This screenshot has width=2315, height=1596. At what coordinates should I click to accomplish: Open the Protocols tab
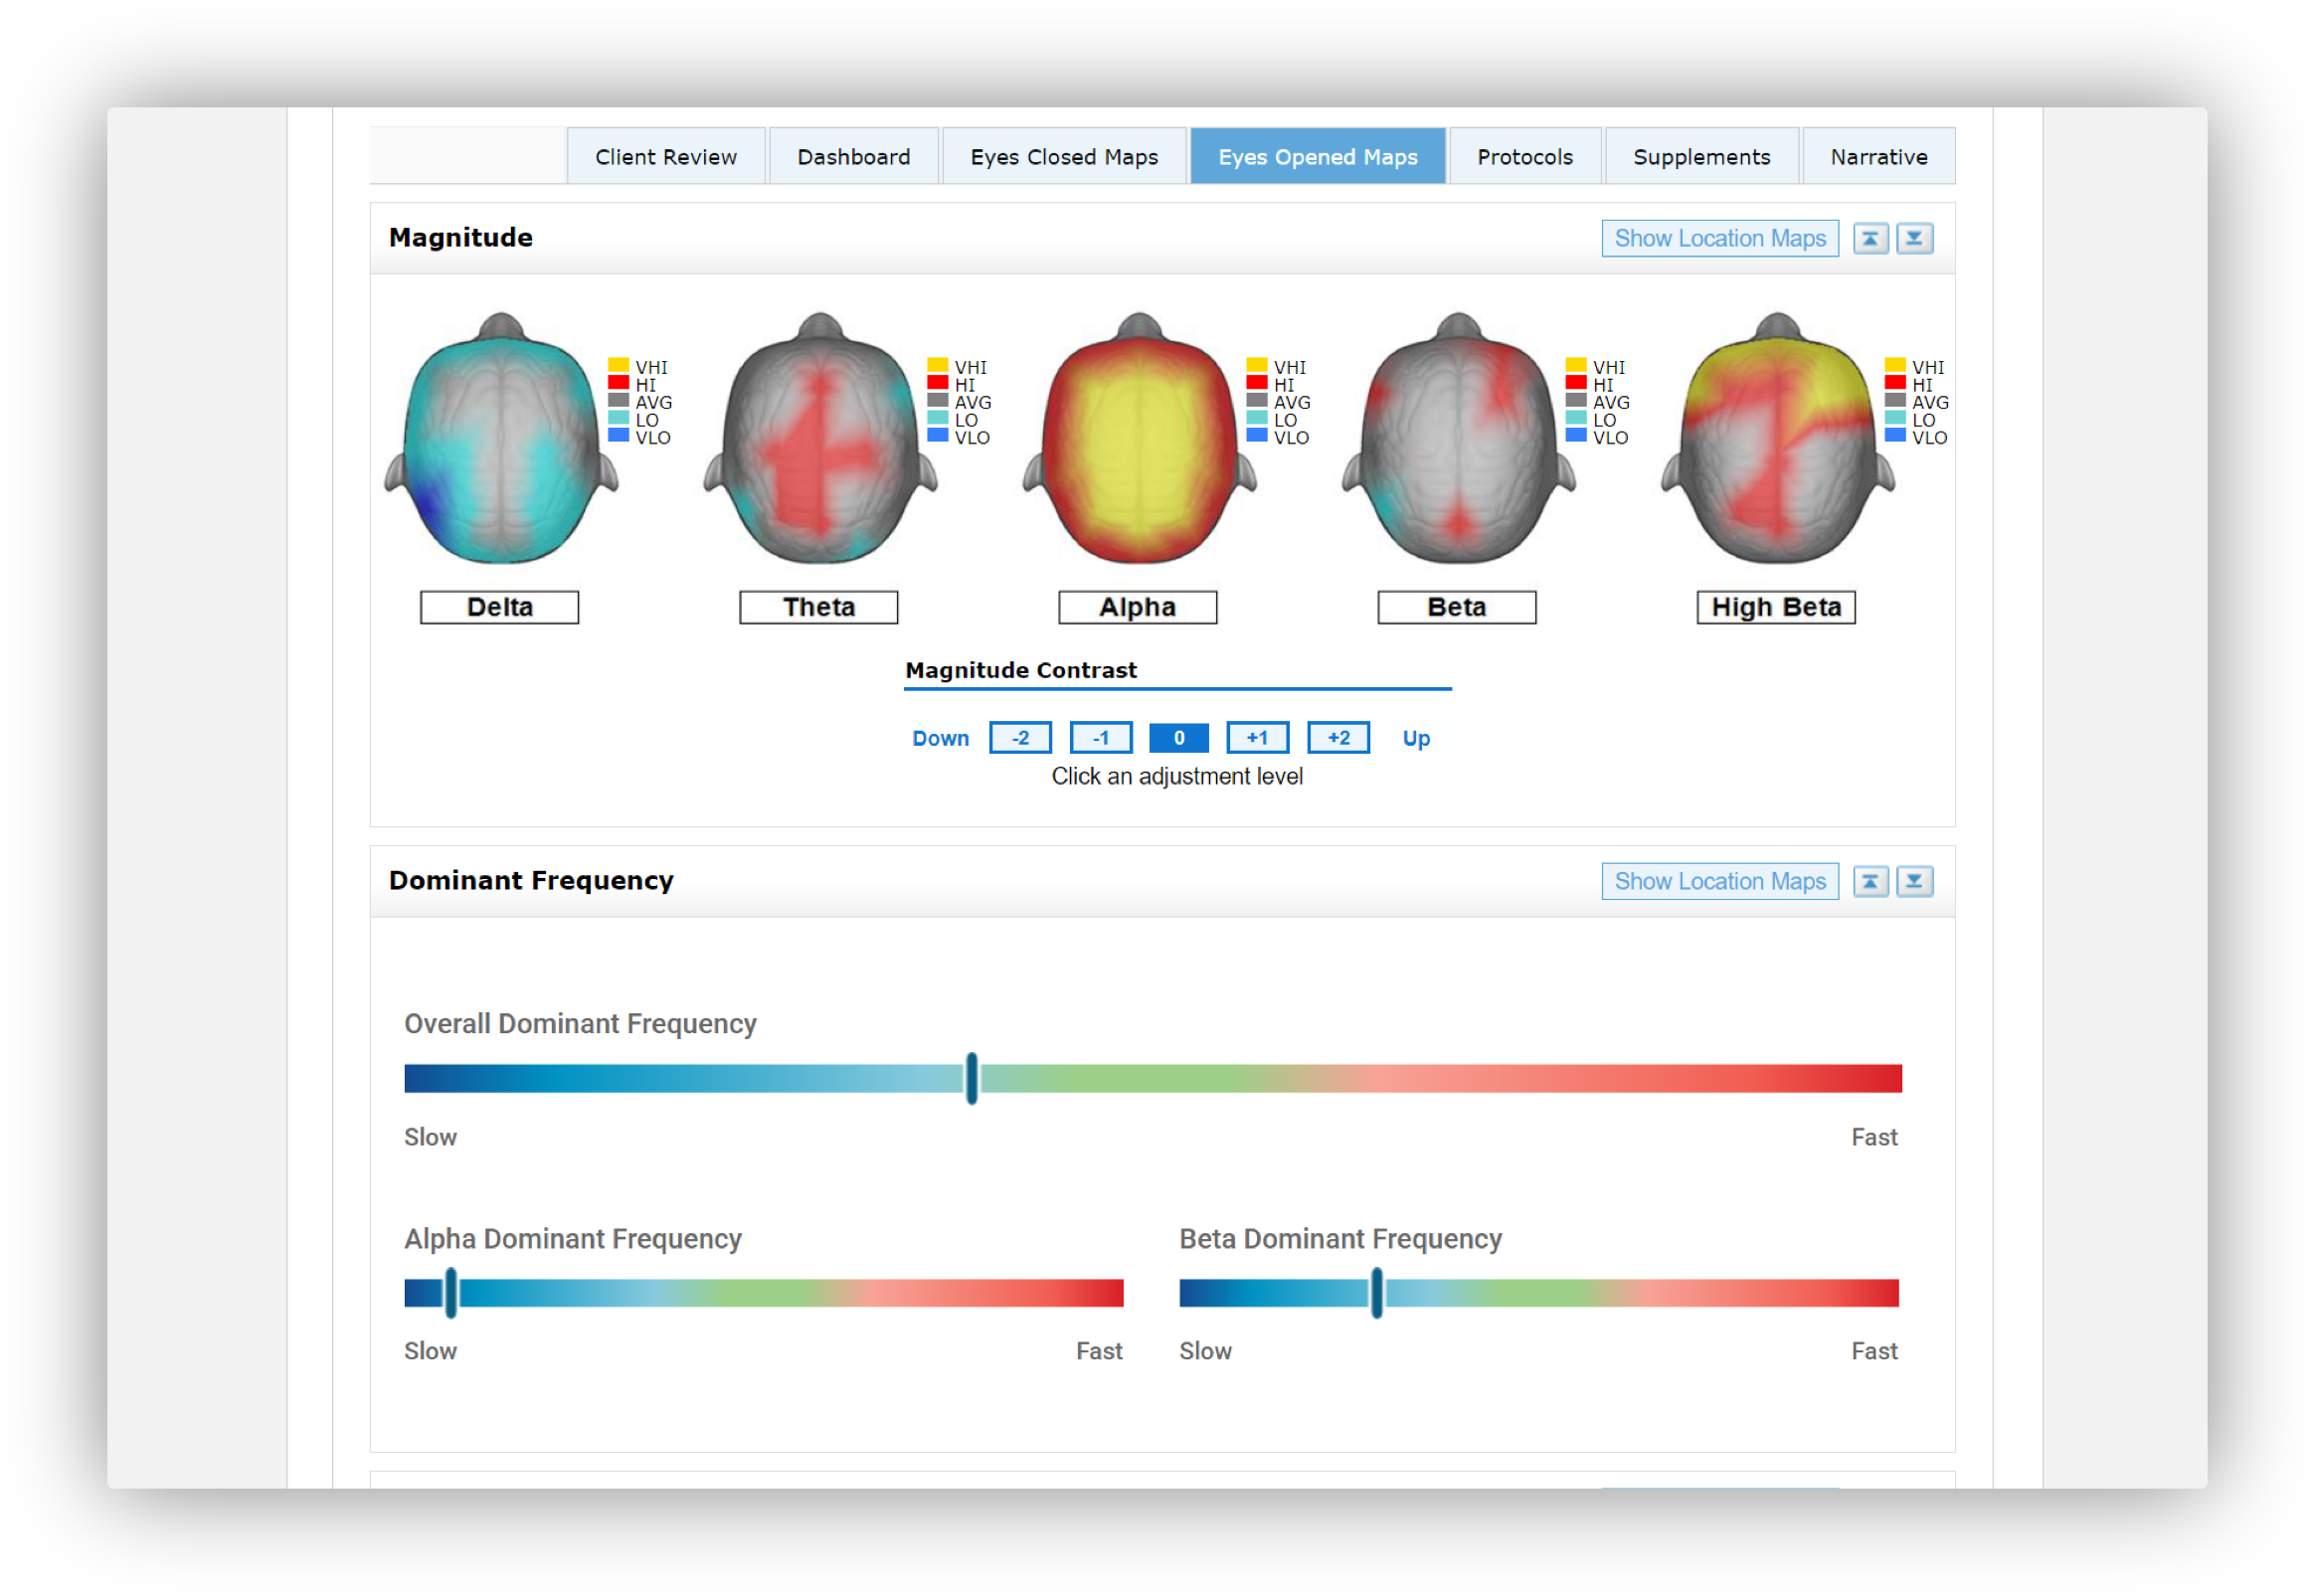(1524, 157)
